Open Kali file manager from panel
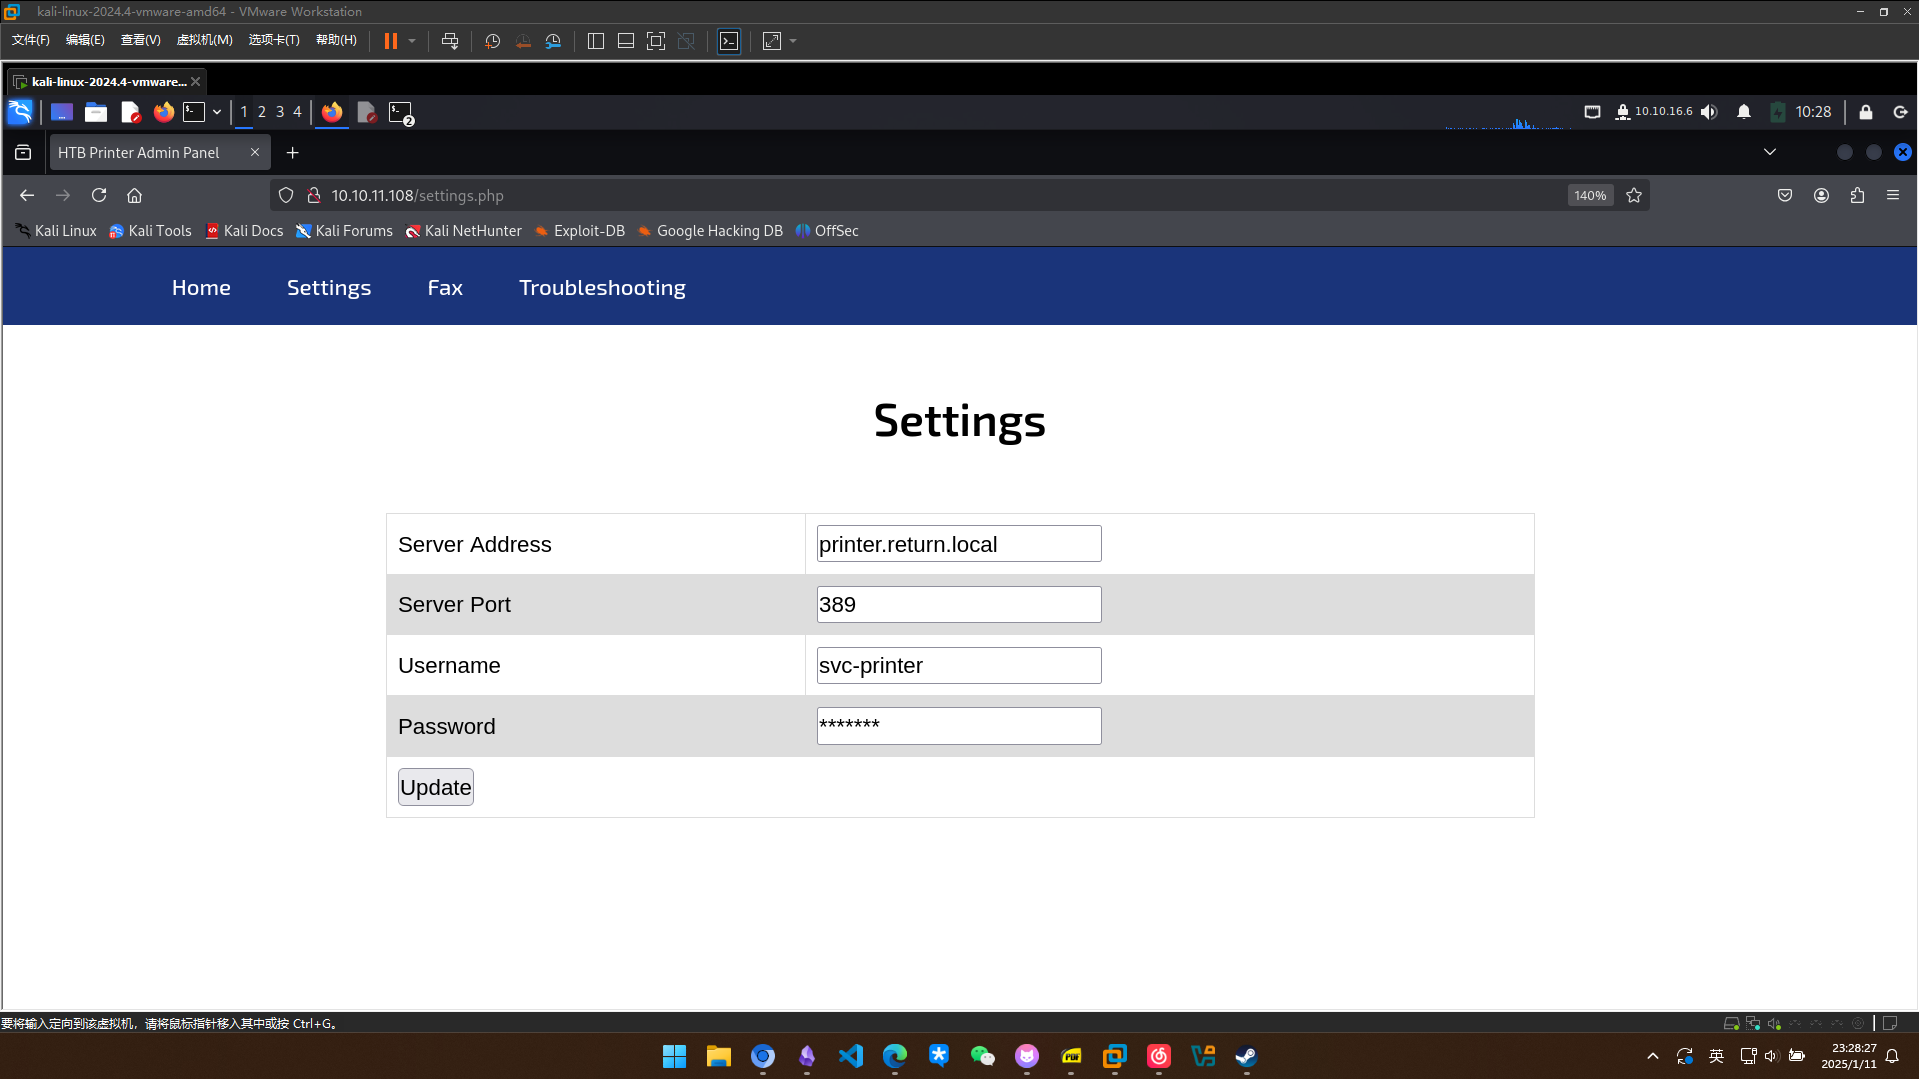The width and height of the screenshot is (1919, 1079). click(x=96, y=112)
